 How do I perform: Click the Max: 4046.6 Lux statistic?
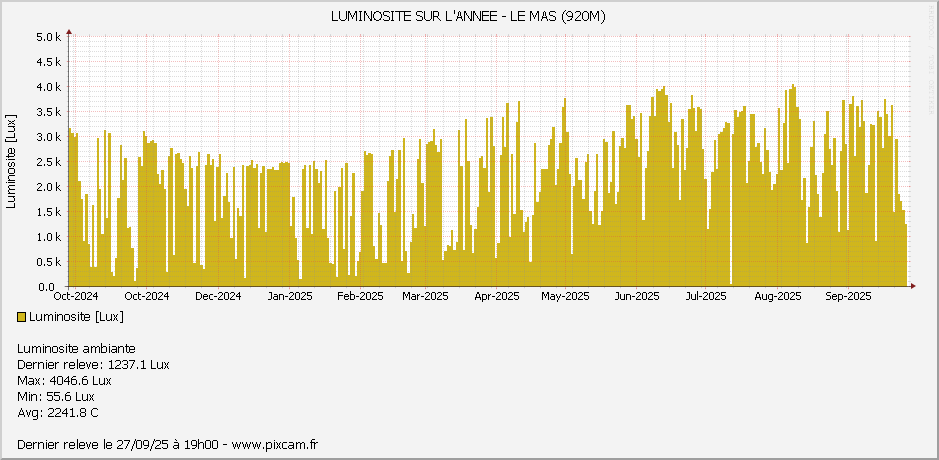64,380
